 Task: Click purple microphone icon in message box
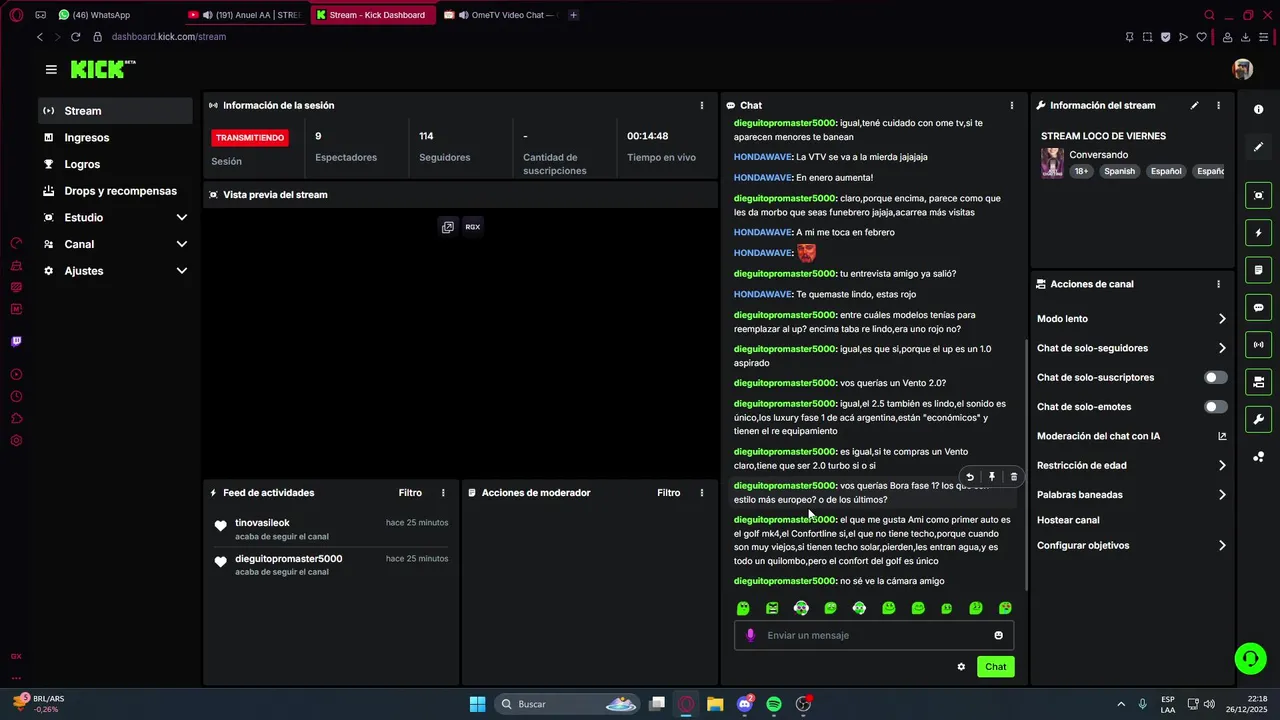pos(750,635)
